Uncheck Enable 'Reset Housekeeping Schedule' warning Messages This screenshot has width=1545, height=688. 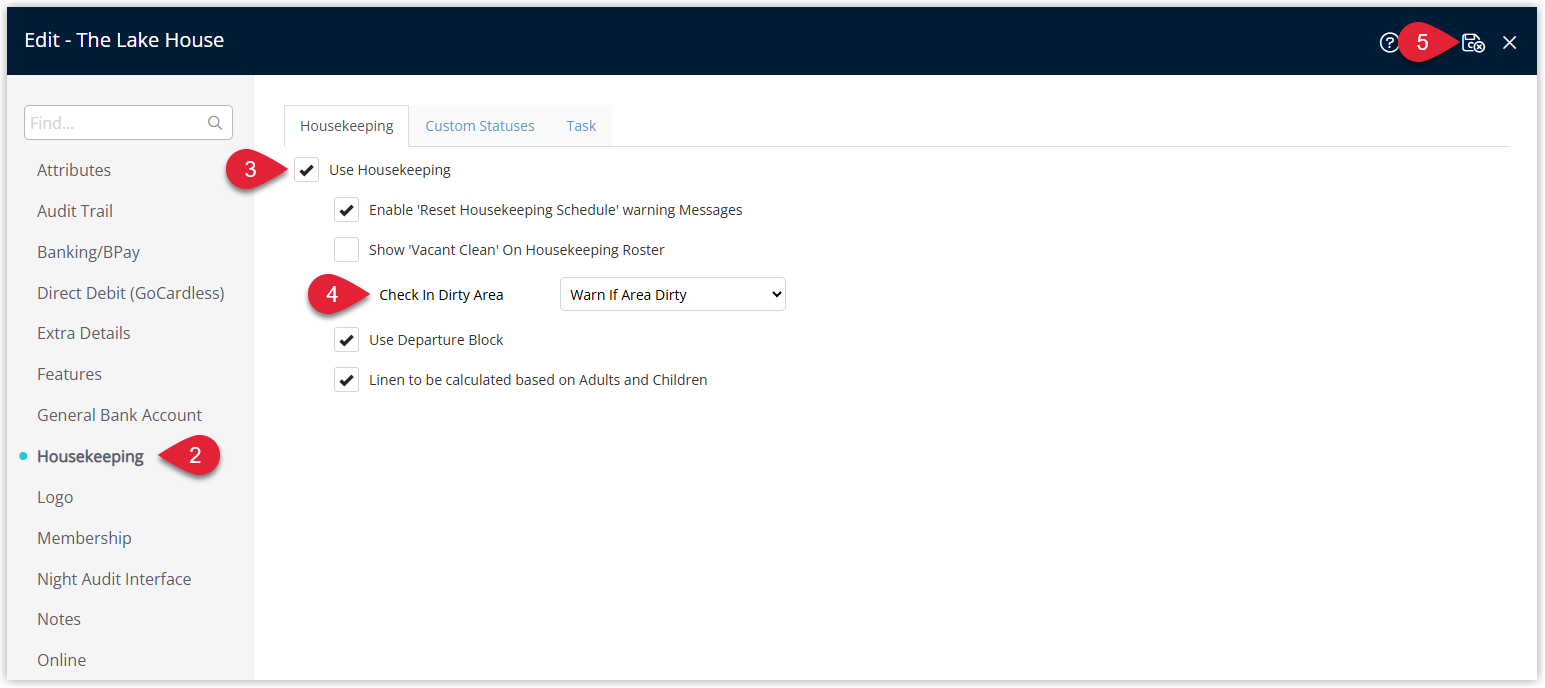tap(346, 210)
